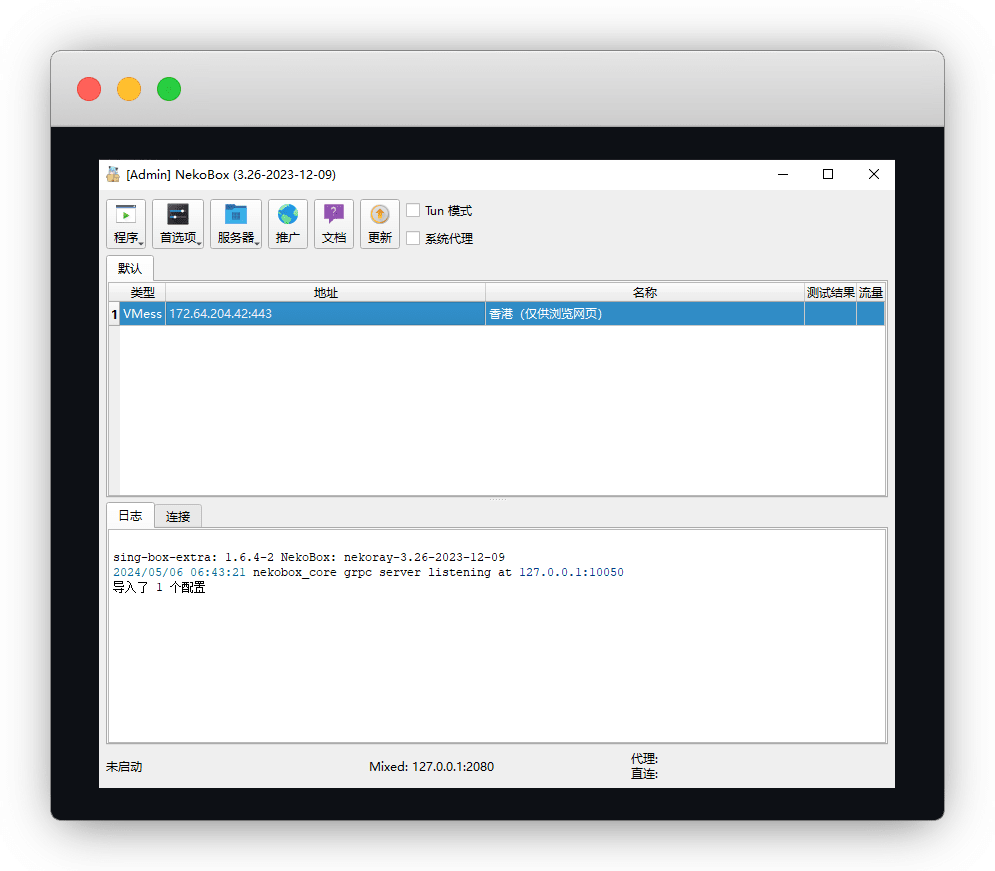Sort by the 地址 column header

pyautogui.click(x=325, y=293)
